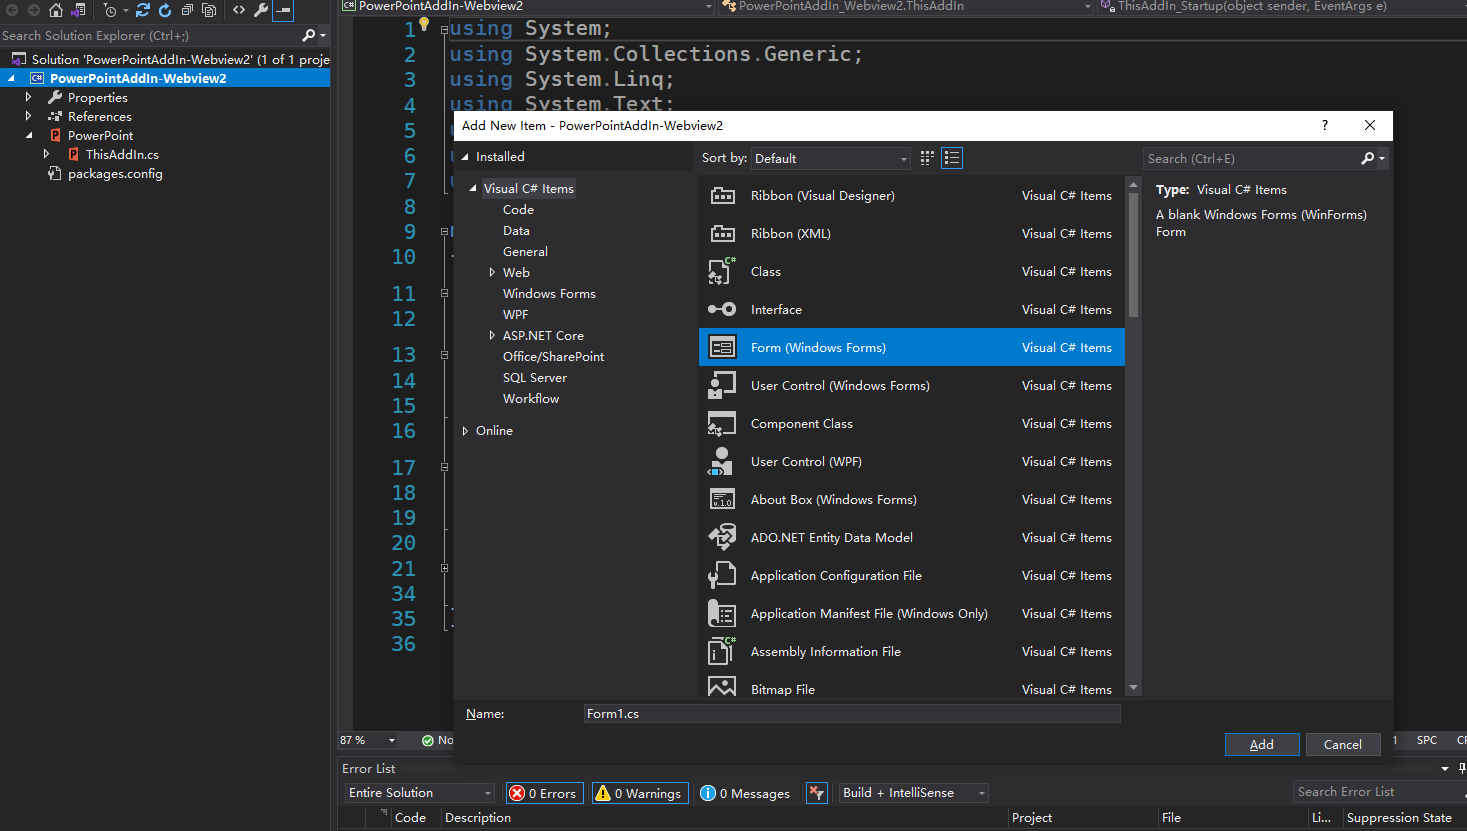Expand the Online templates node
This screenshot has height=831, width=1467.
click(465, 431)
